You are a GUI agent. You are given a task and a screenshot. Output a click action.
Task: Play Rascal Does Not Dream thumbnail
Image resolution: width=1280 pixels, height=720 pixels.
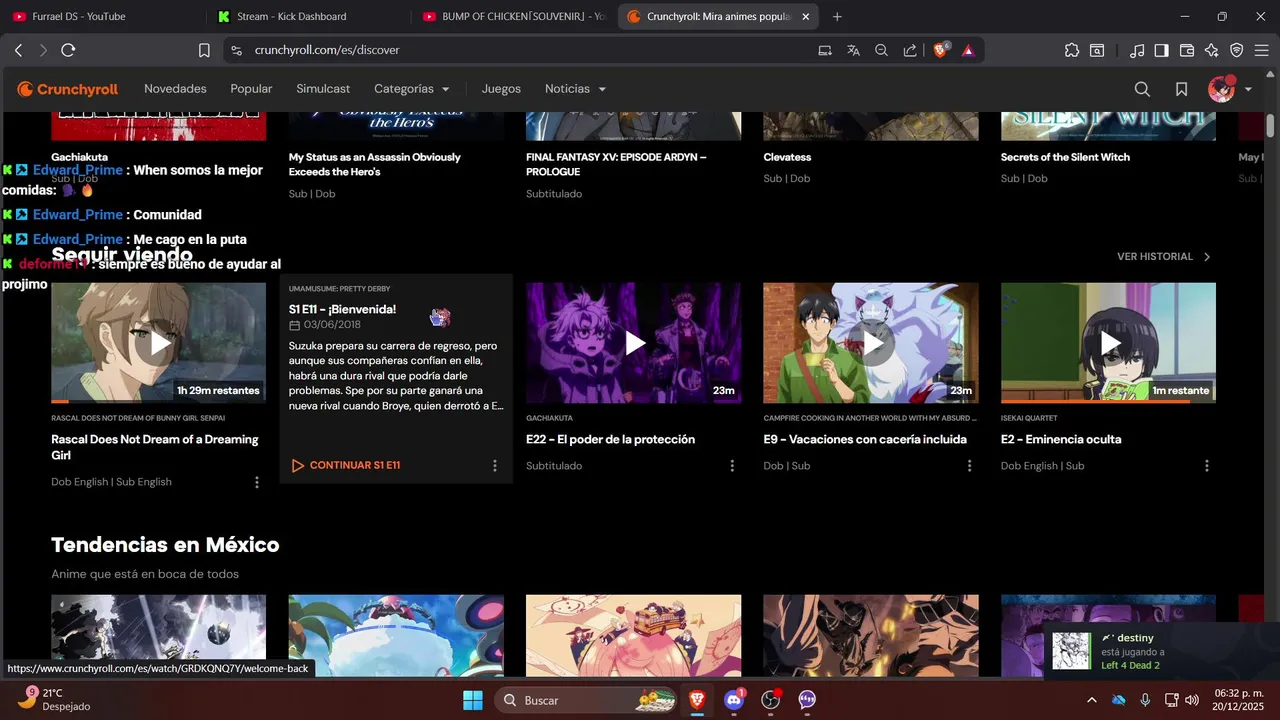159,343
